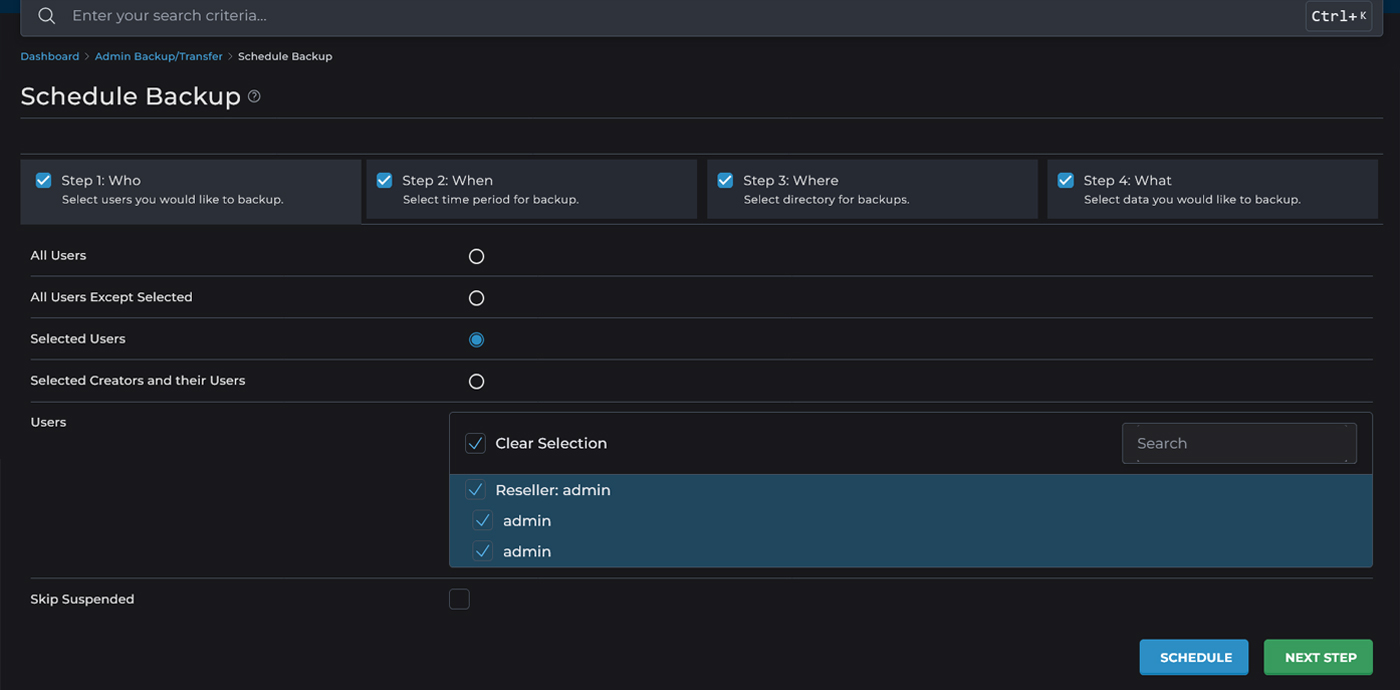Viewport: 1400px width, 690px height.
Task: Enable the Skip Suspended checkbox
Action: pyautogui.click(x=459, y=599)
